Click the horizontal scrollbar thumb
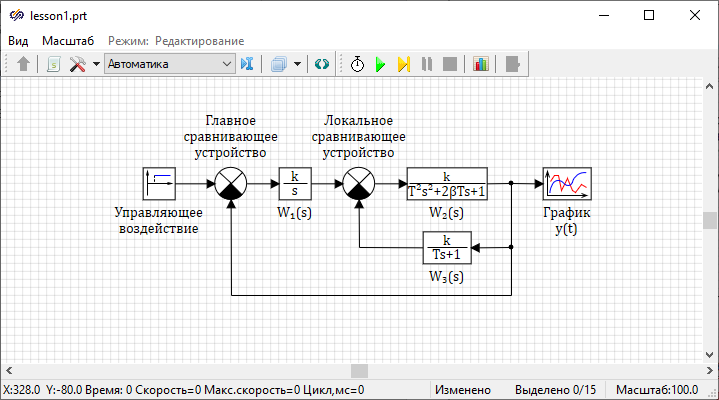 click(x=359, y=372)
